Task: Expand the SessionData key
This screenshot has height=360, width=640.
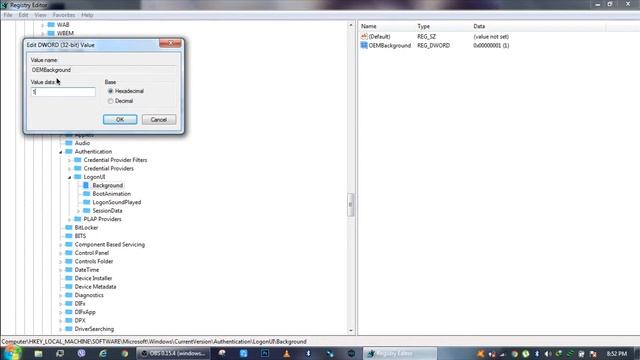Action: tap(78, 211)
